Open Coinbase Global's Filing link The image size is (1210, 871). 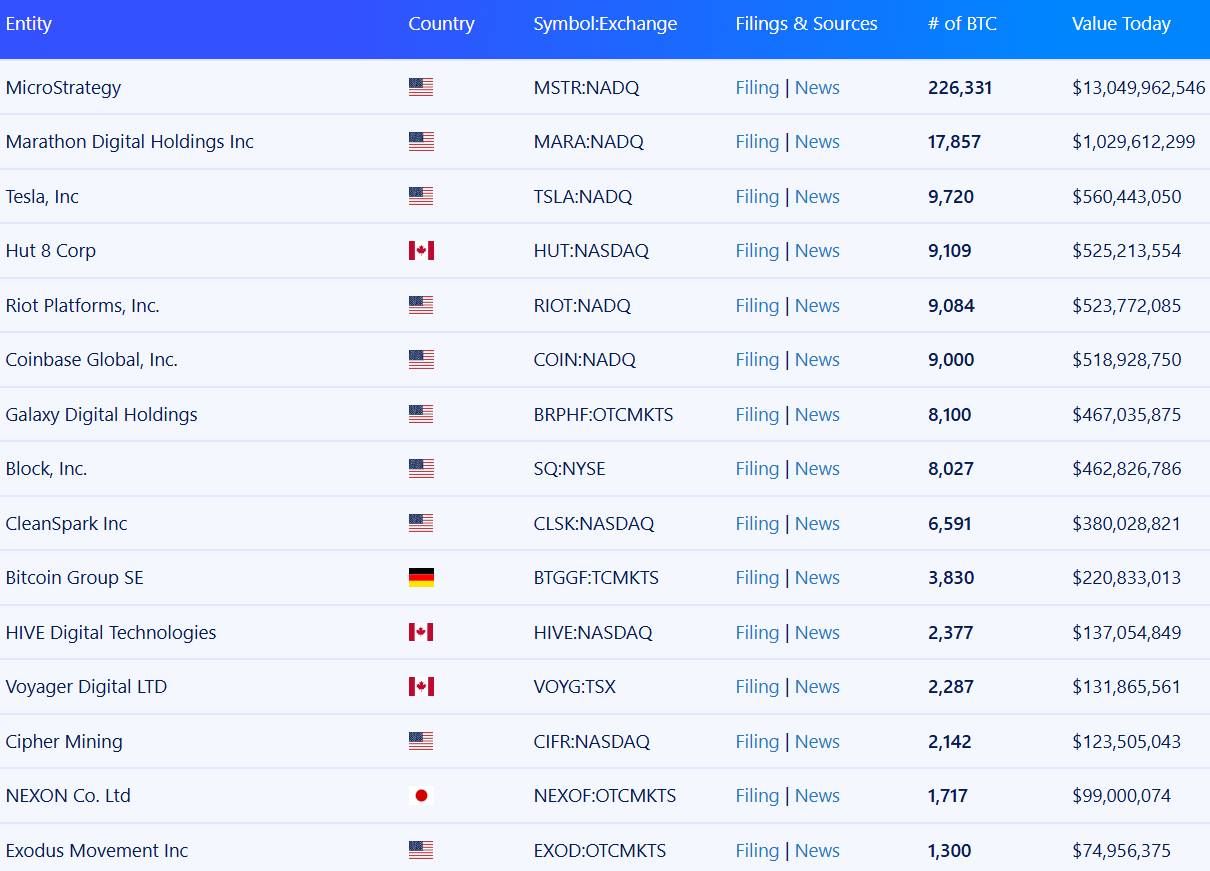pos(757,359)
